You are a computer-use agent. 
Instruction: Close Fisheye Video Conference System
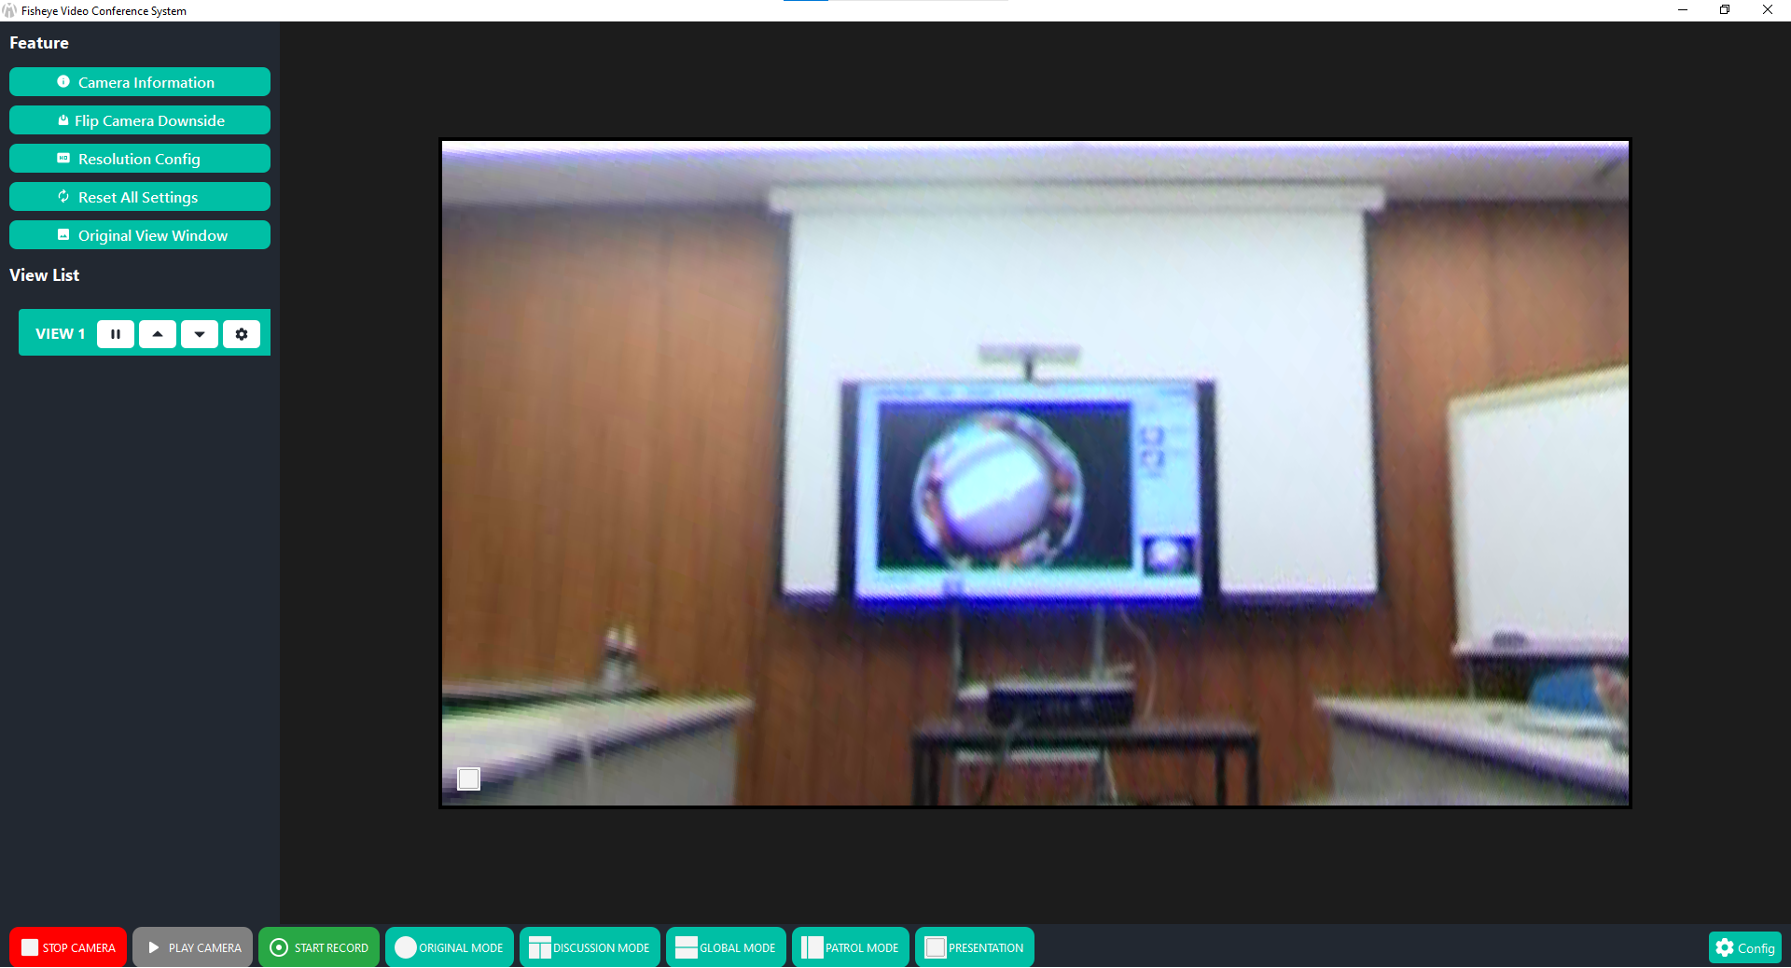1767,10
